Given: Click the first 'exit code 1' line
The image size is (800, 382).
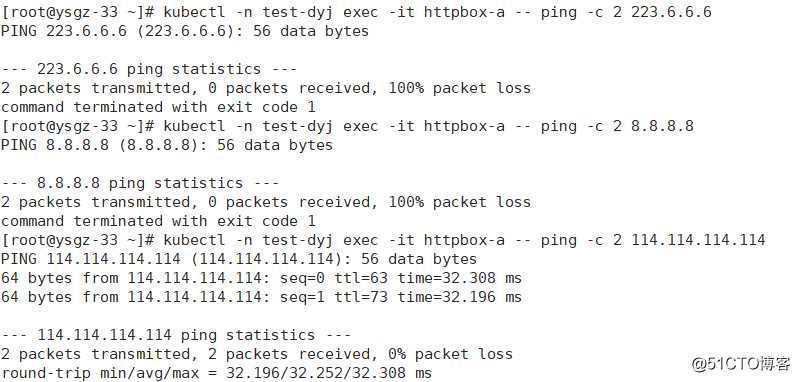Looking at the screenshot, I should 158,107.
